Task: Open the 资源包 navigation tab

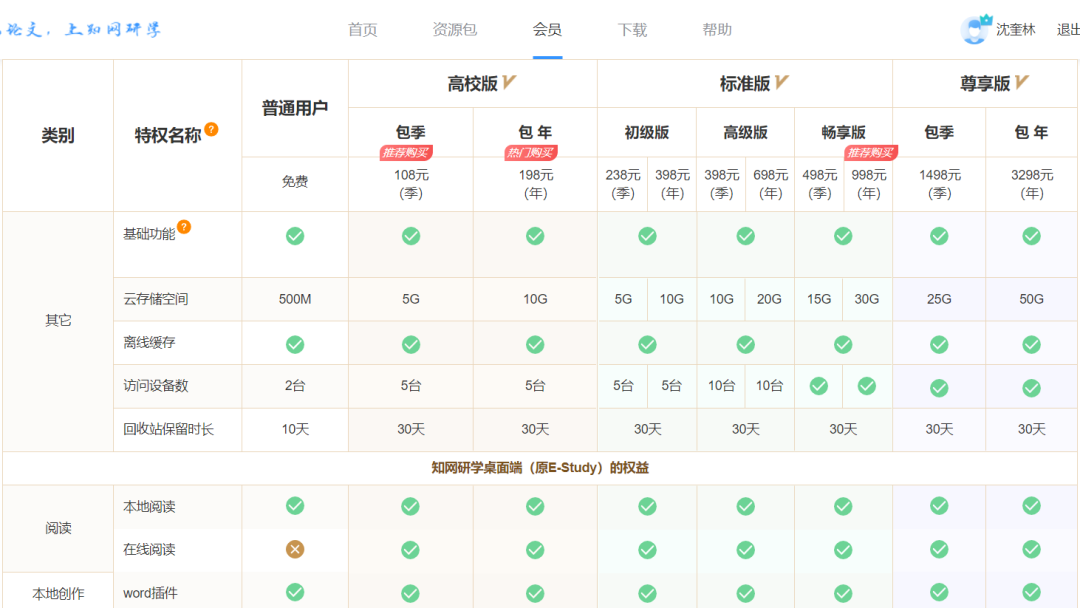Action: click(x=455, y=30)
